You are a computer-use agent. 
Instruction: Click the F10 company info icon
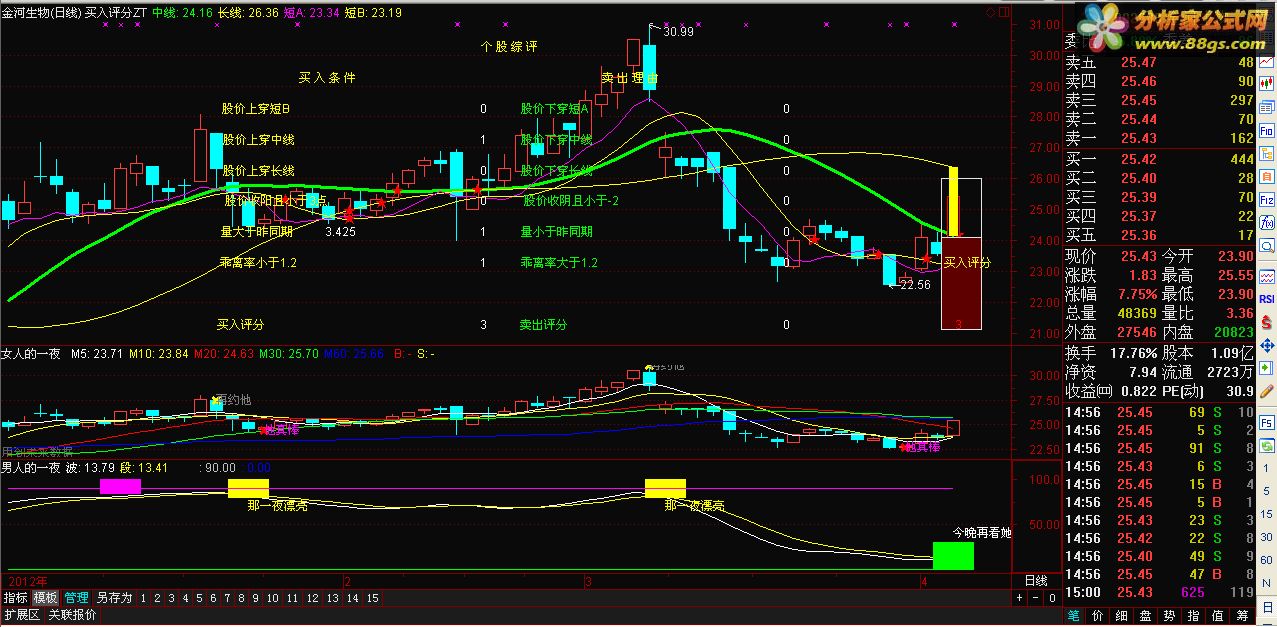tap(1266, 130)
